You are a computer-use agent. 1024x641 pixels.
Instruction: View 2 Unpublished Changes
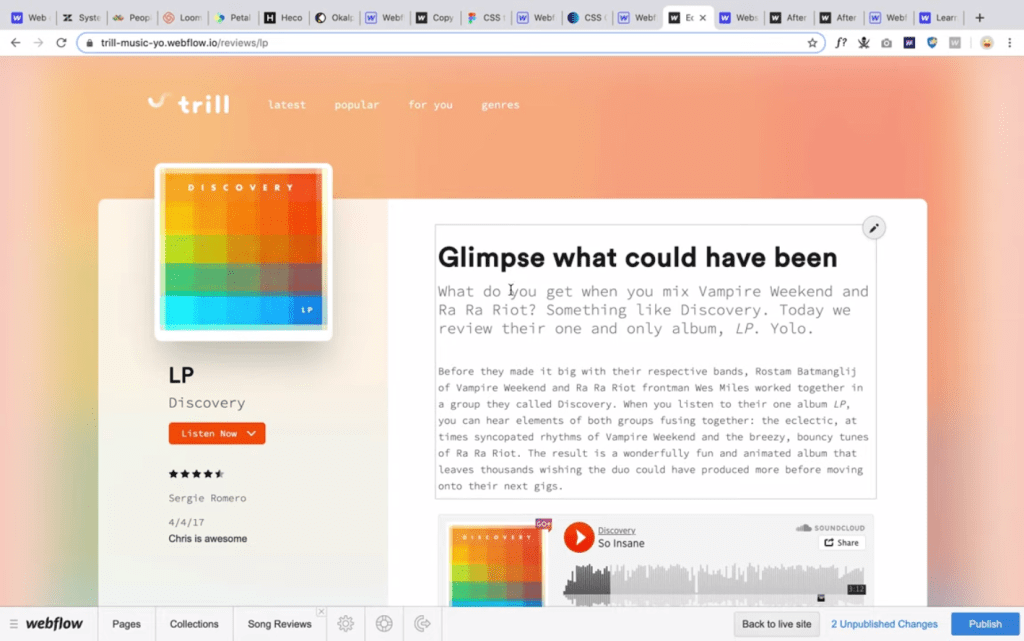point(884,624)
